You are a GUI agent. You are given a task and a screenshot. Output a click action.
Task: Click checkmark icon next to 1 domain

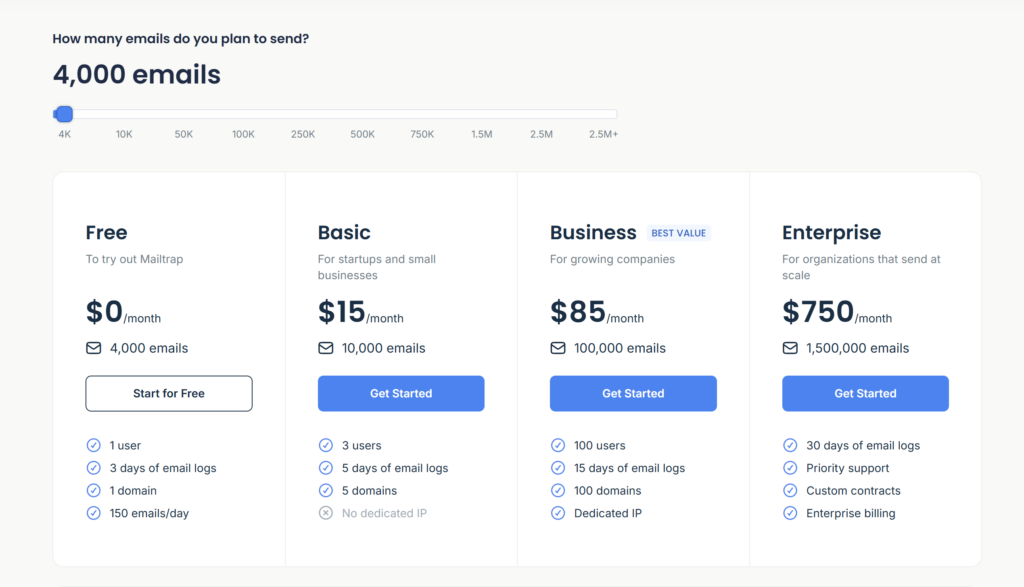93,490
